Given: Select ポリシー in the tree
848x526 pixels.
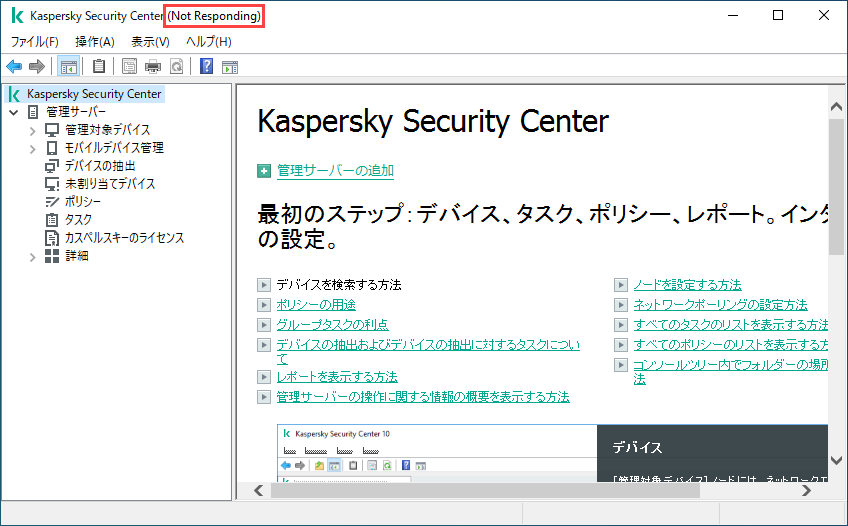Looking at the screenshot, I should tap(82, 202).
